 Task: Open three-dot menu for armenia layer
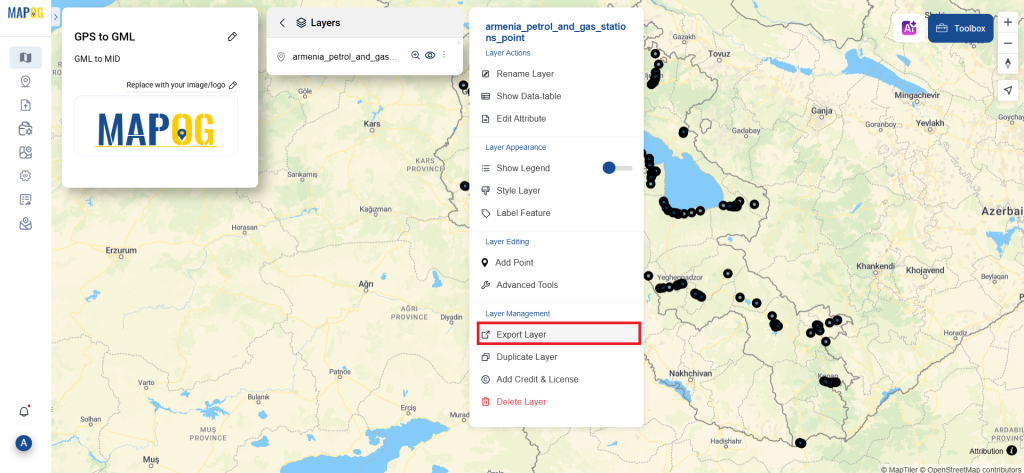click(444, 56)
